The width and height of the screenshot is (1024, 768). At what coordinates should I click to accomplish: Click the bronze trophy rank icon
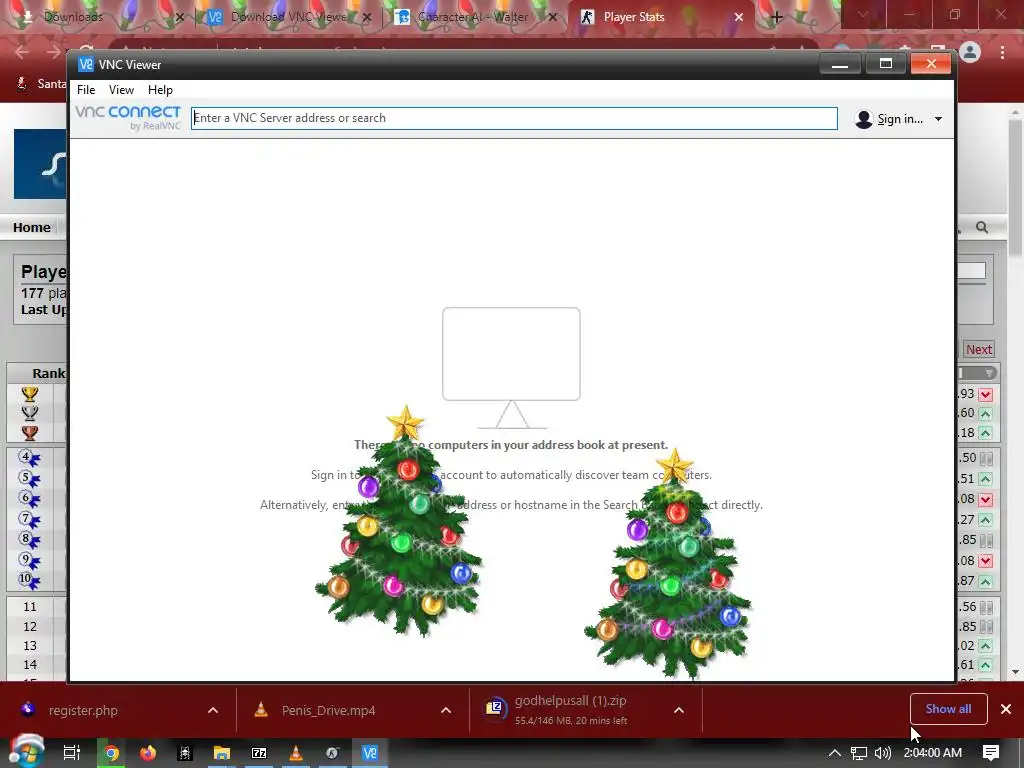[x=30, y=432]
